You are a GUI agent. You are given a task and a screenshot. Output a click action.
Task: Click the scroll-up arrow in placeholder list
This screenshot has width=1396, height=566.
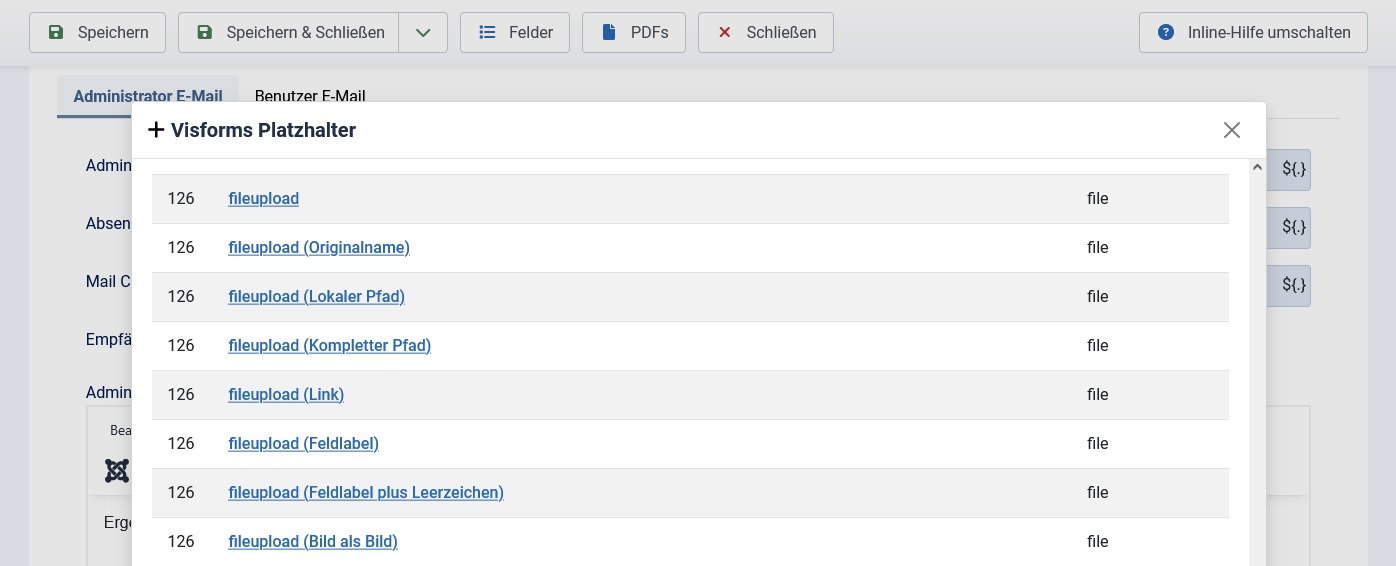(1257, 168)
